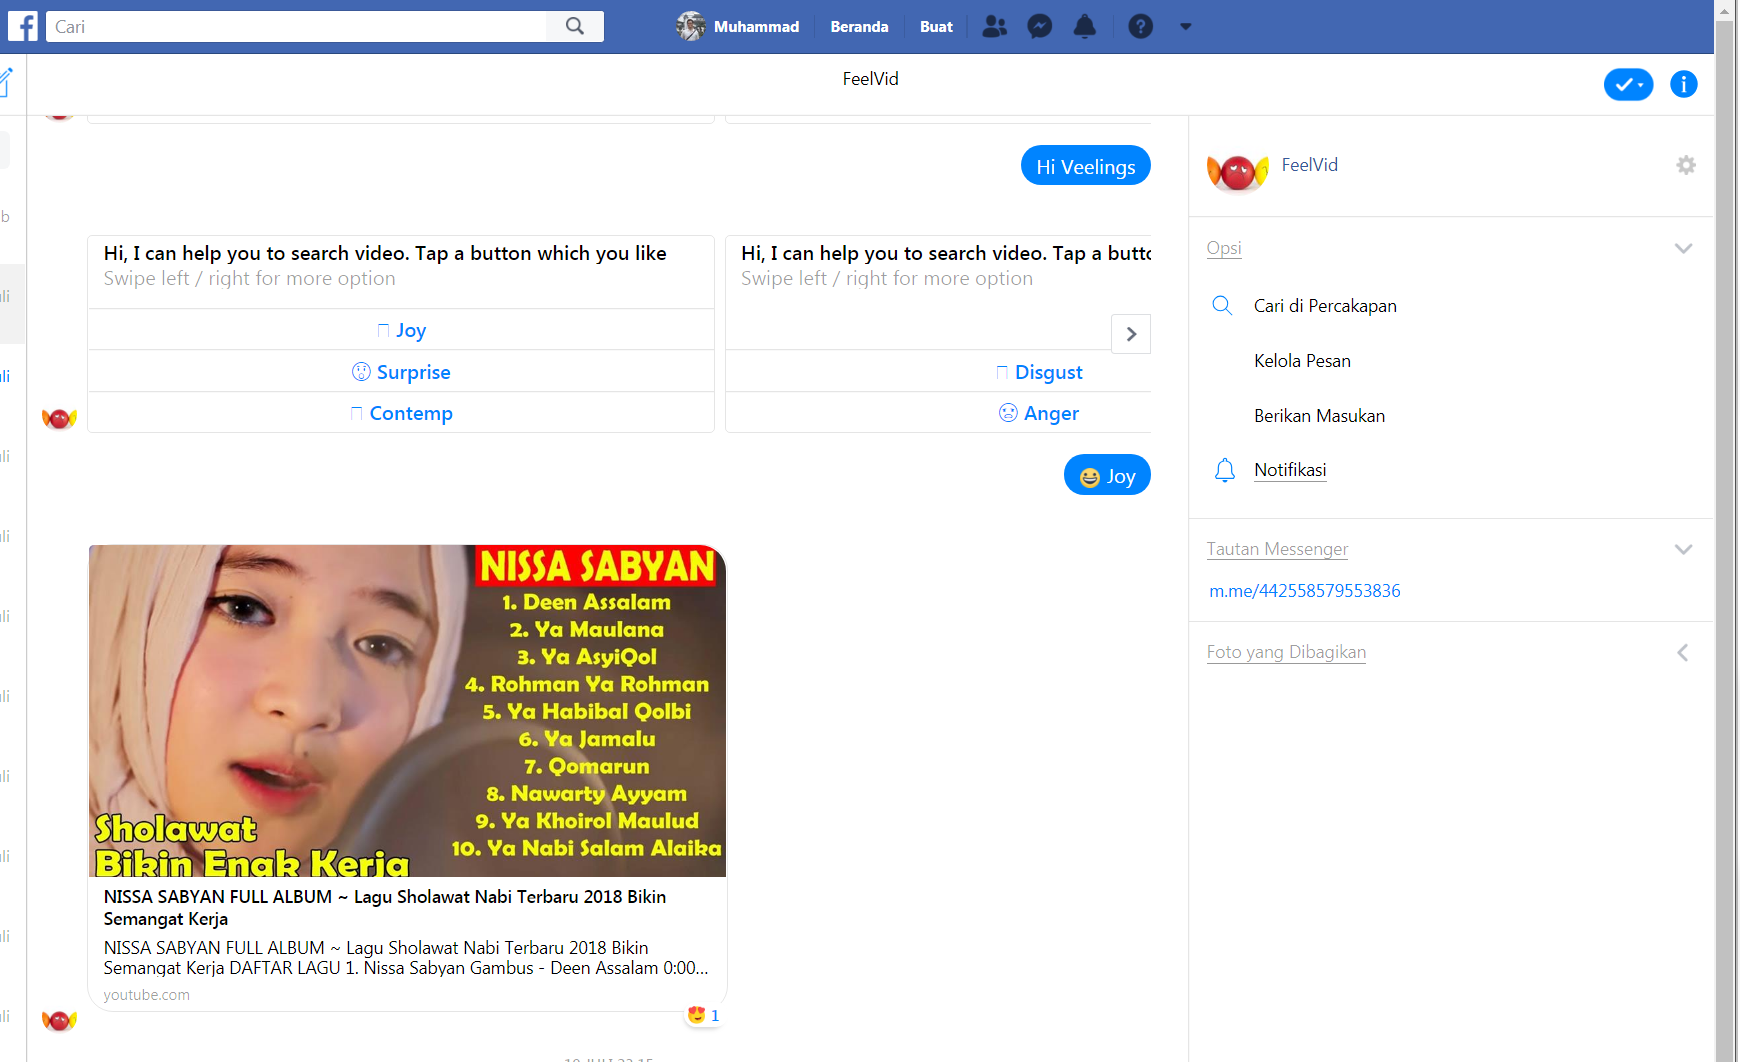Open the Buat menu
The image size is (1740, 1062).
(936, 27)
